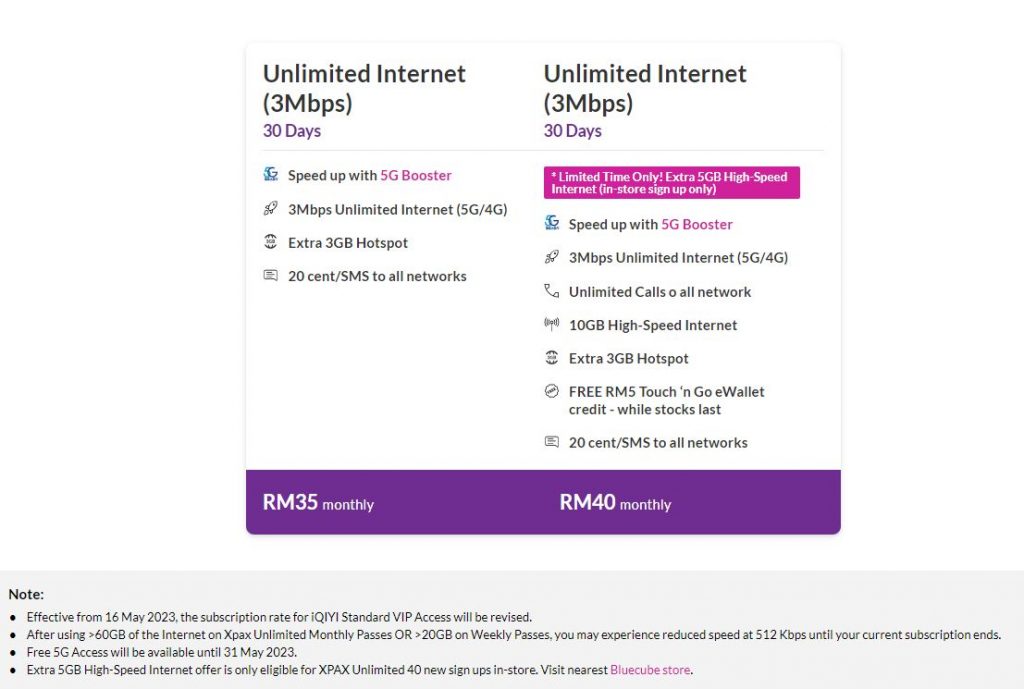Select the RM40 monthly price
1024x689 pixels.
point(615,503)
